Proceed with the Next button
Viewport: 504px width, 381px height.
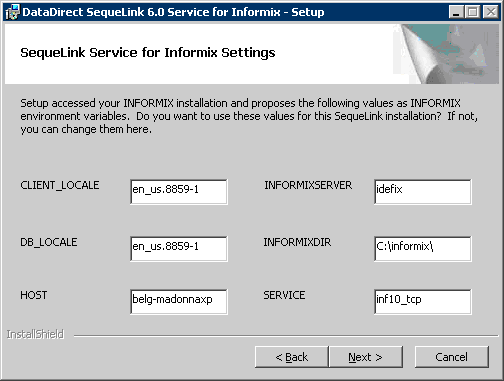coord(366,357)
